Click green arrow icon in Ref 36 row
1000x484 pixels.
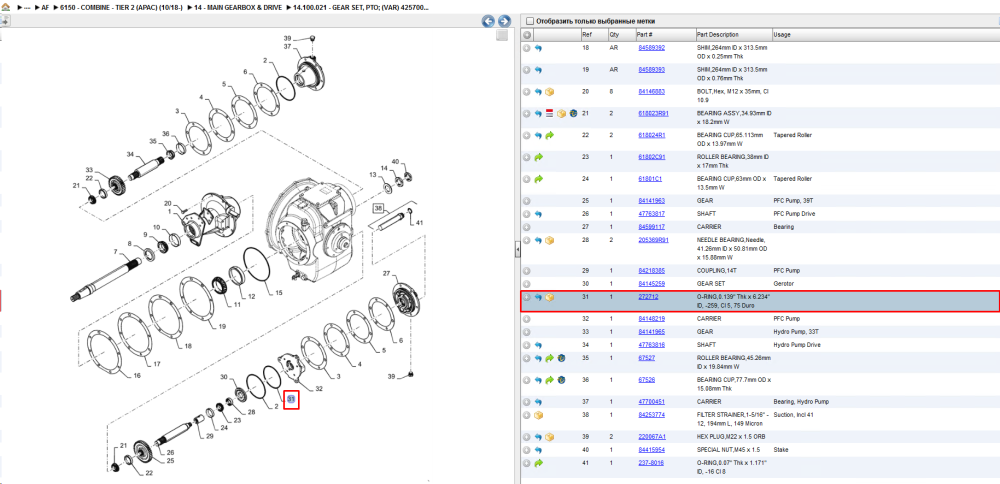pos(550,380)
